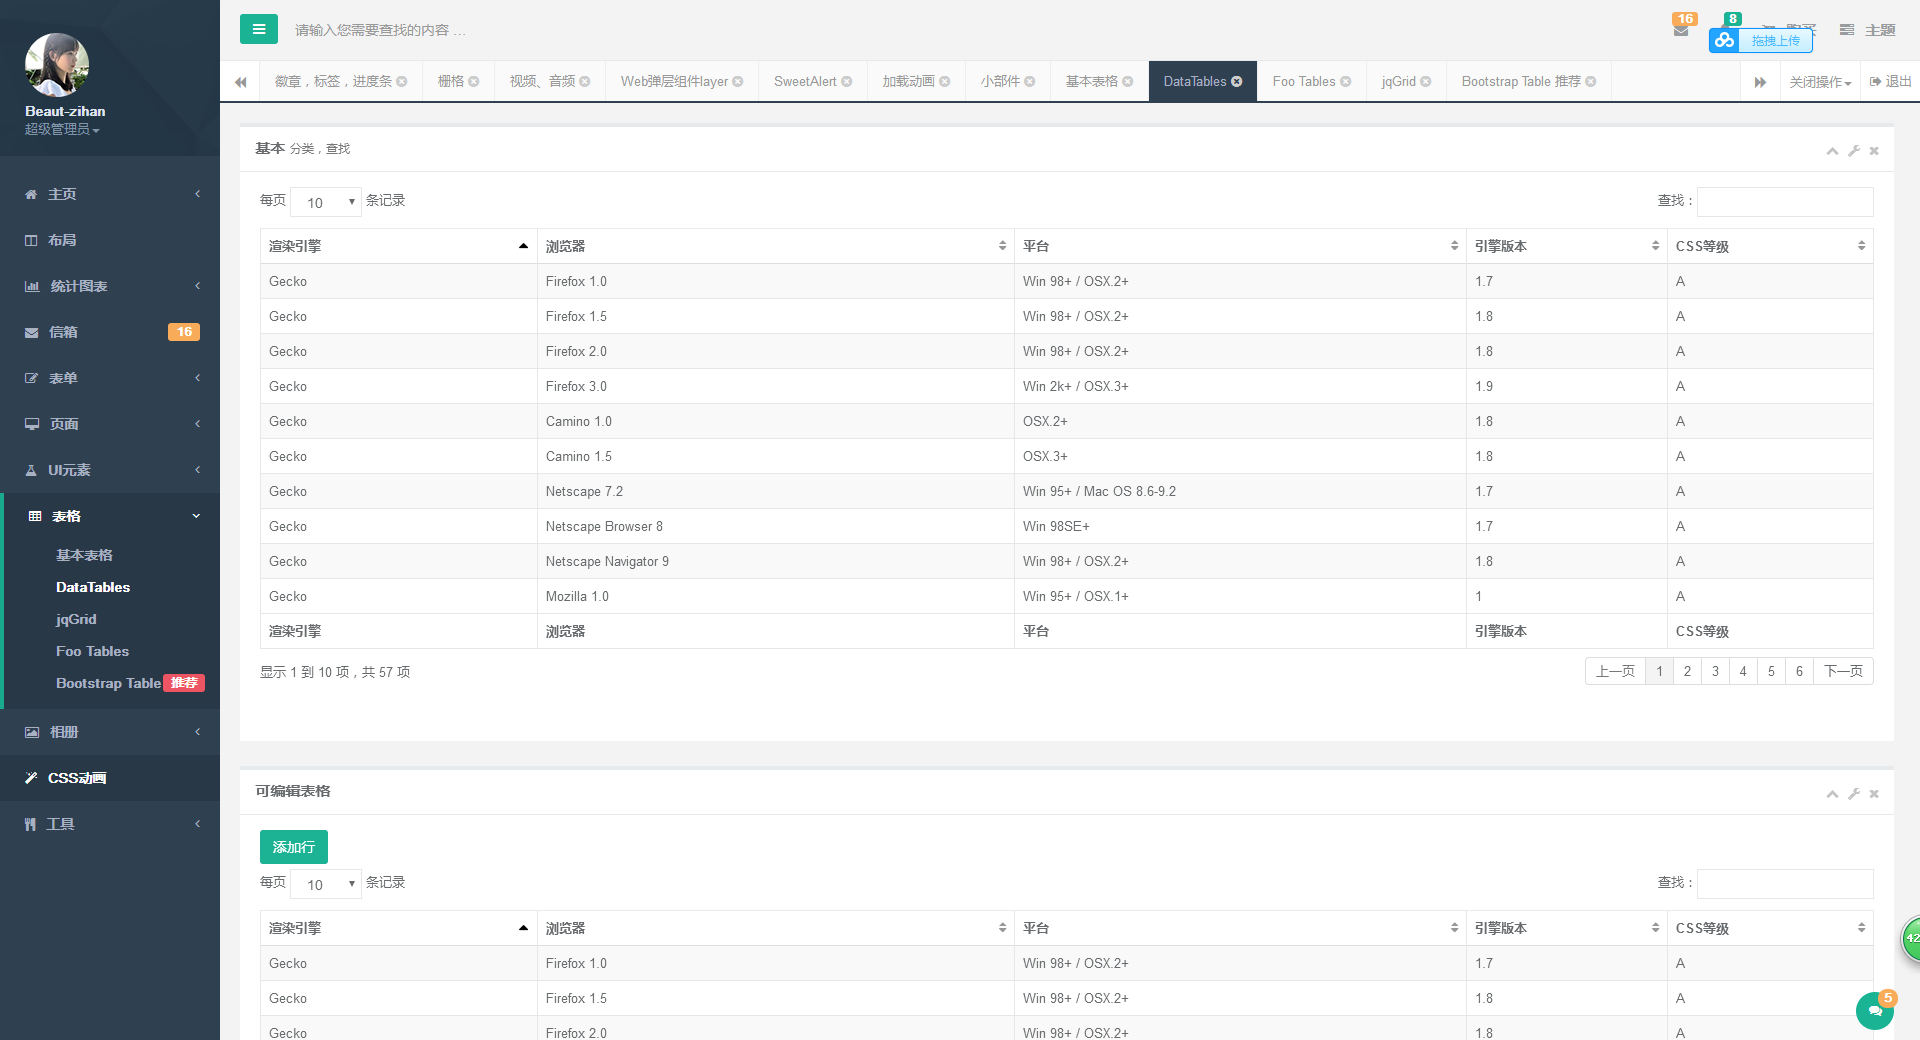Focus the 查找 search field in 可编辑表格 panel
The width and height of the screenshot is (1920, 1040).
click(x=1785, y=884)
